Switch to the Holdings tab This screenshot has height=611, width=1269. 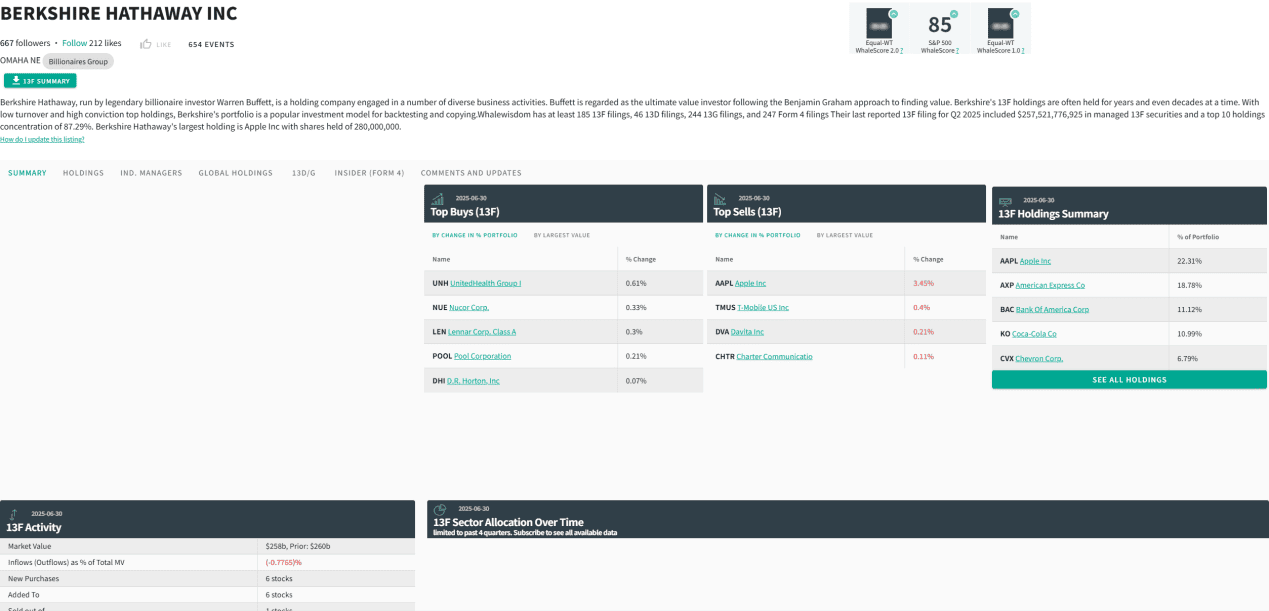coord(83,173)
